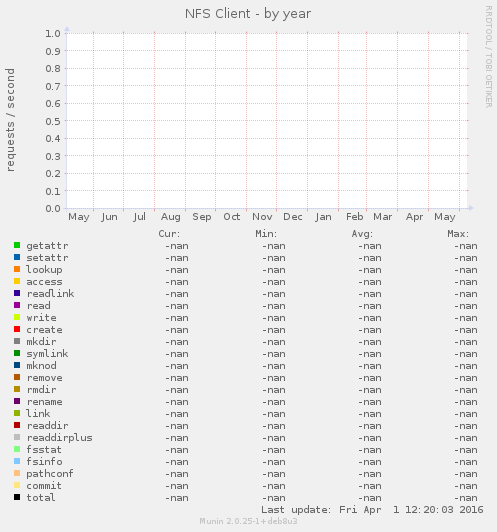This screenshot has width=497, height=532.
Task: Select the gray mkdir legend swatch
Action: coord(17,341)
